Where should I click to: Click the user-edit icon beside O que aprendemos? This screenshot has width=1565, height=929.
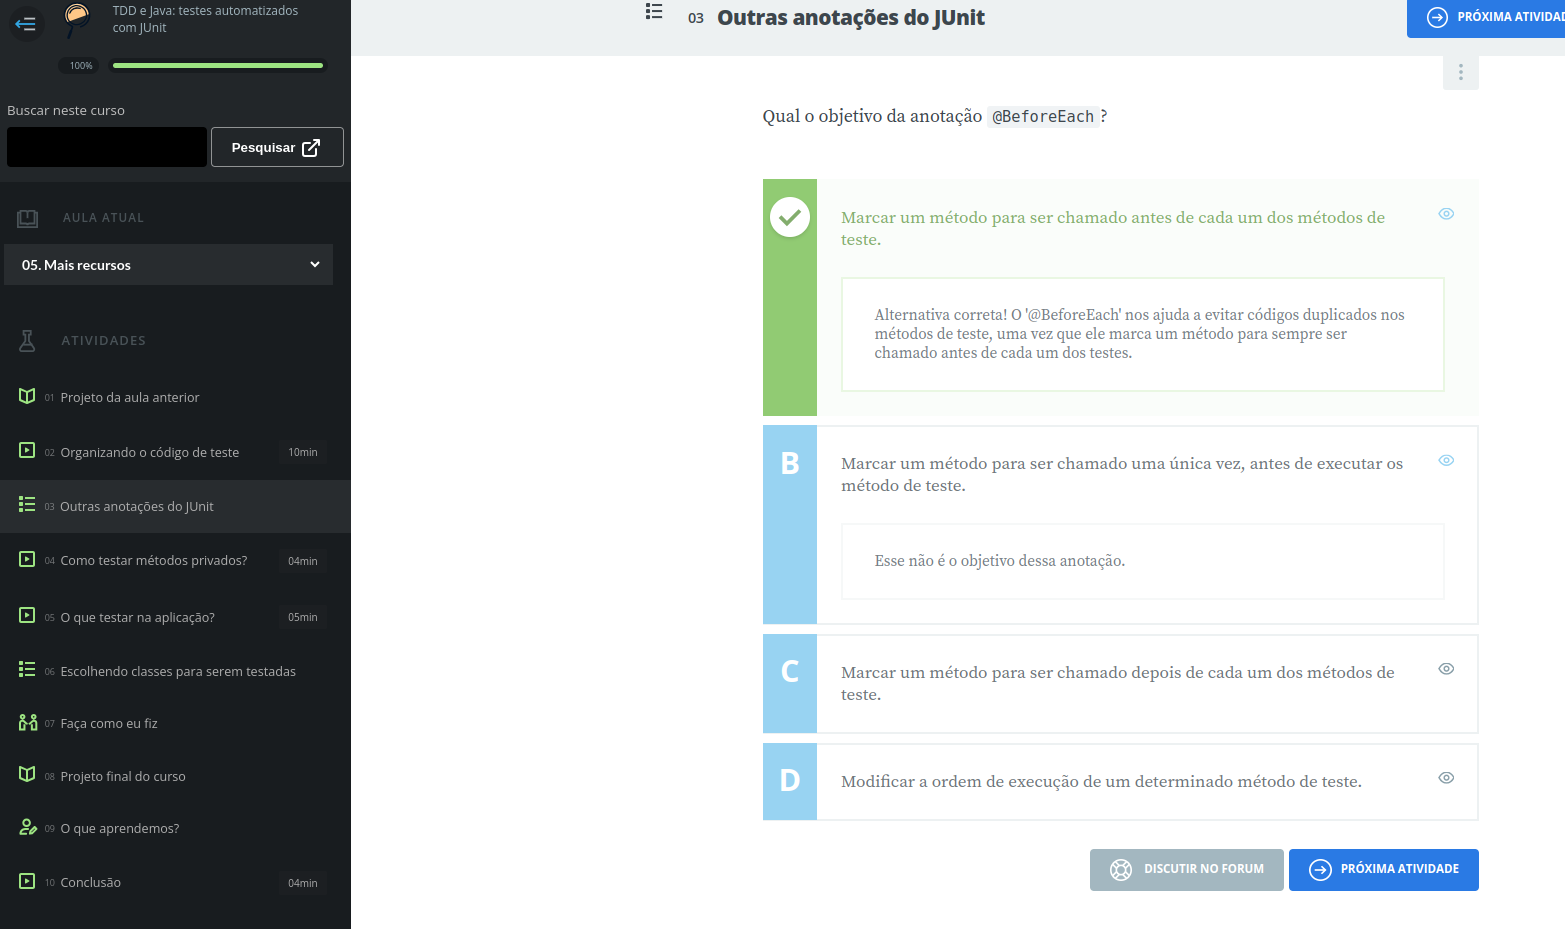click(x=28, y=827)
